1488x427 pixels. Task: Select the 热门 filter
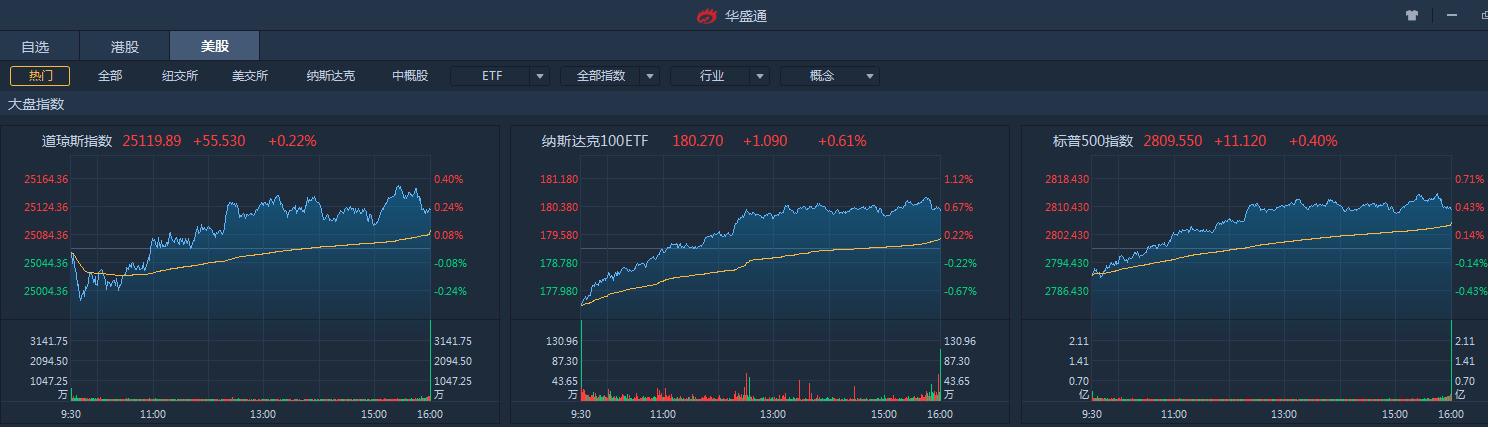coord(40,76)
